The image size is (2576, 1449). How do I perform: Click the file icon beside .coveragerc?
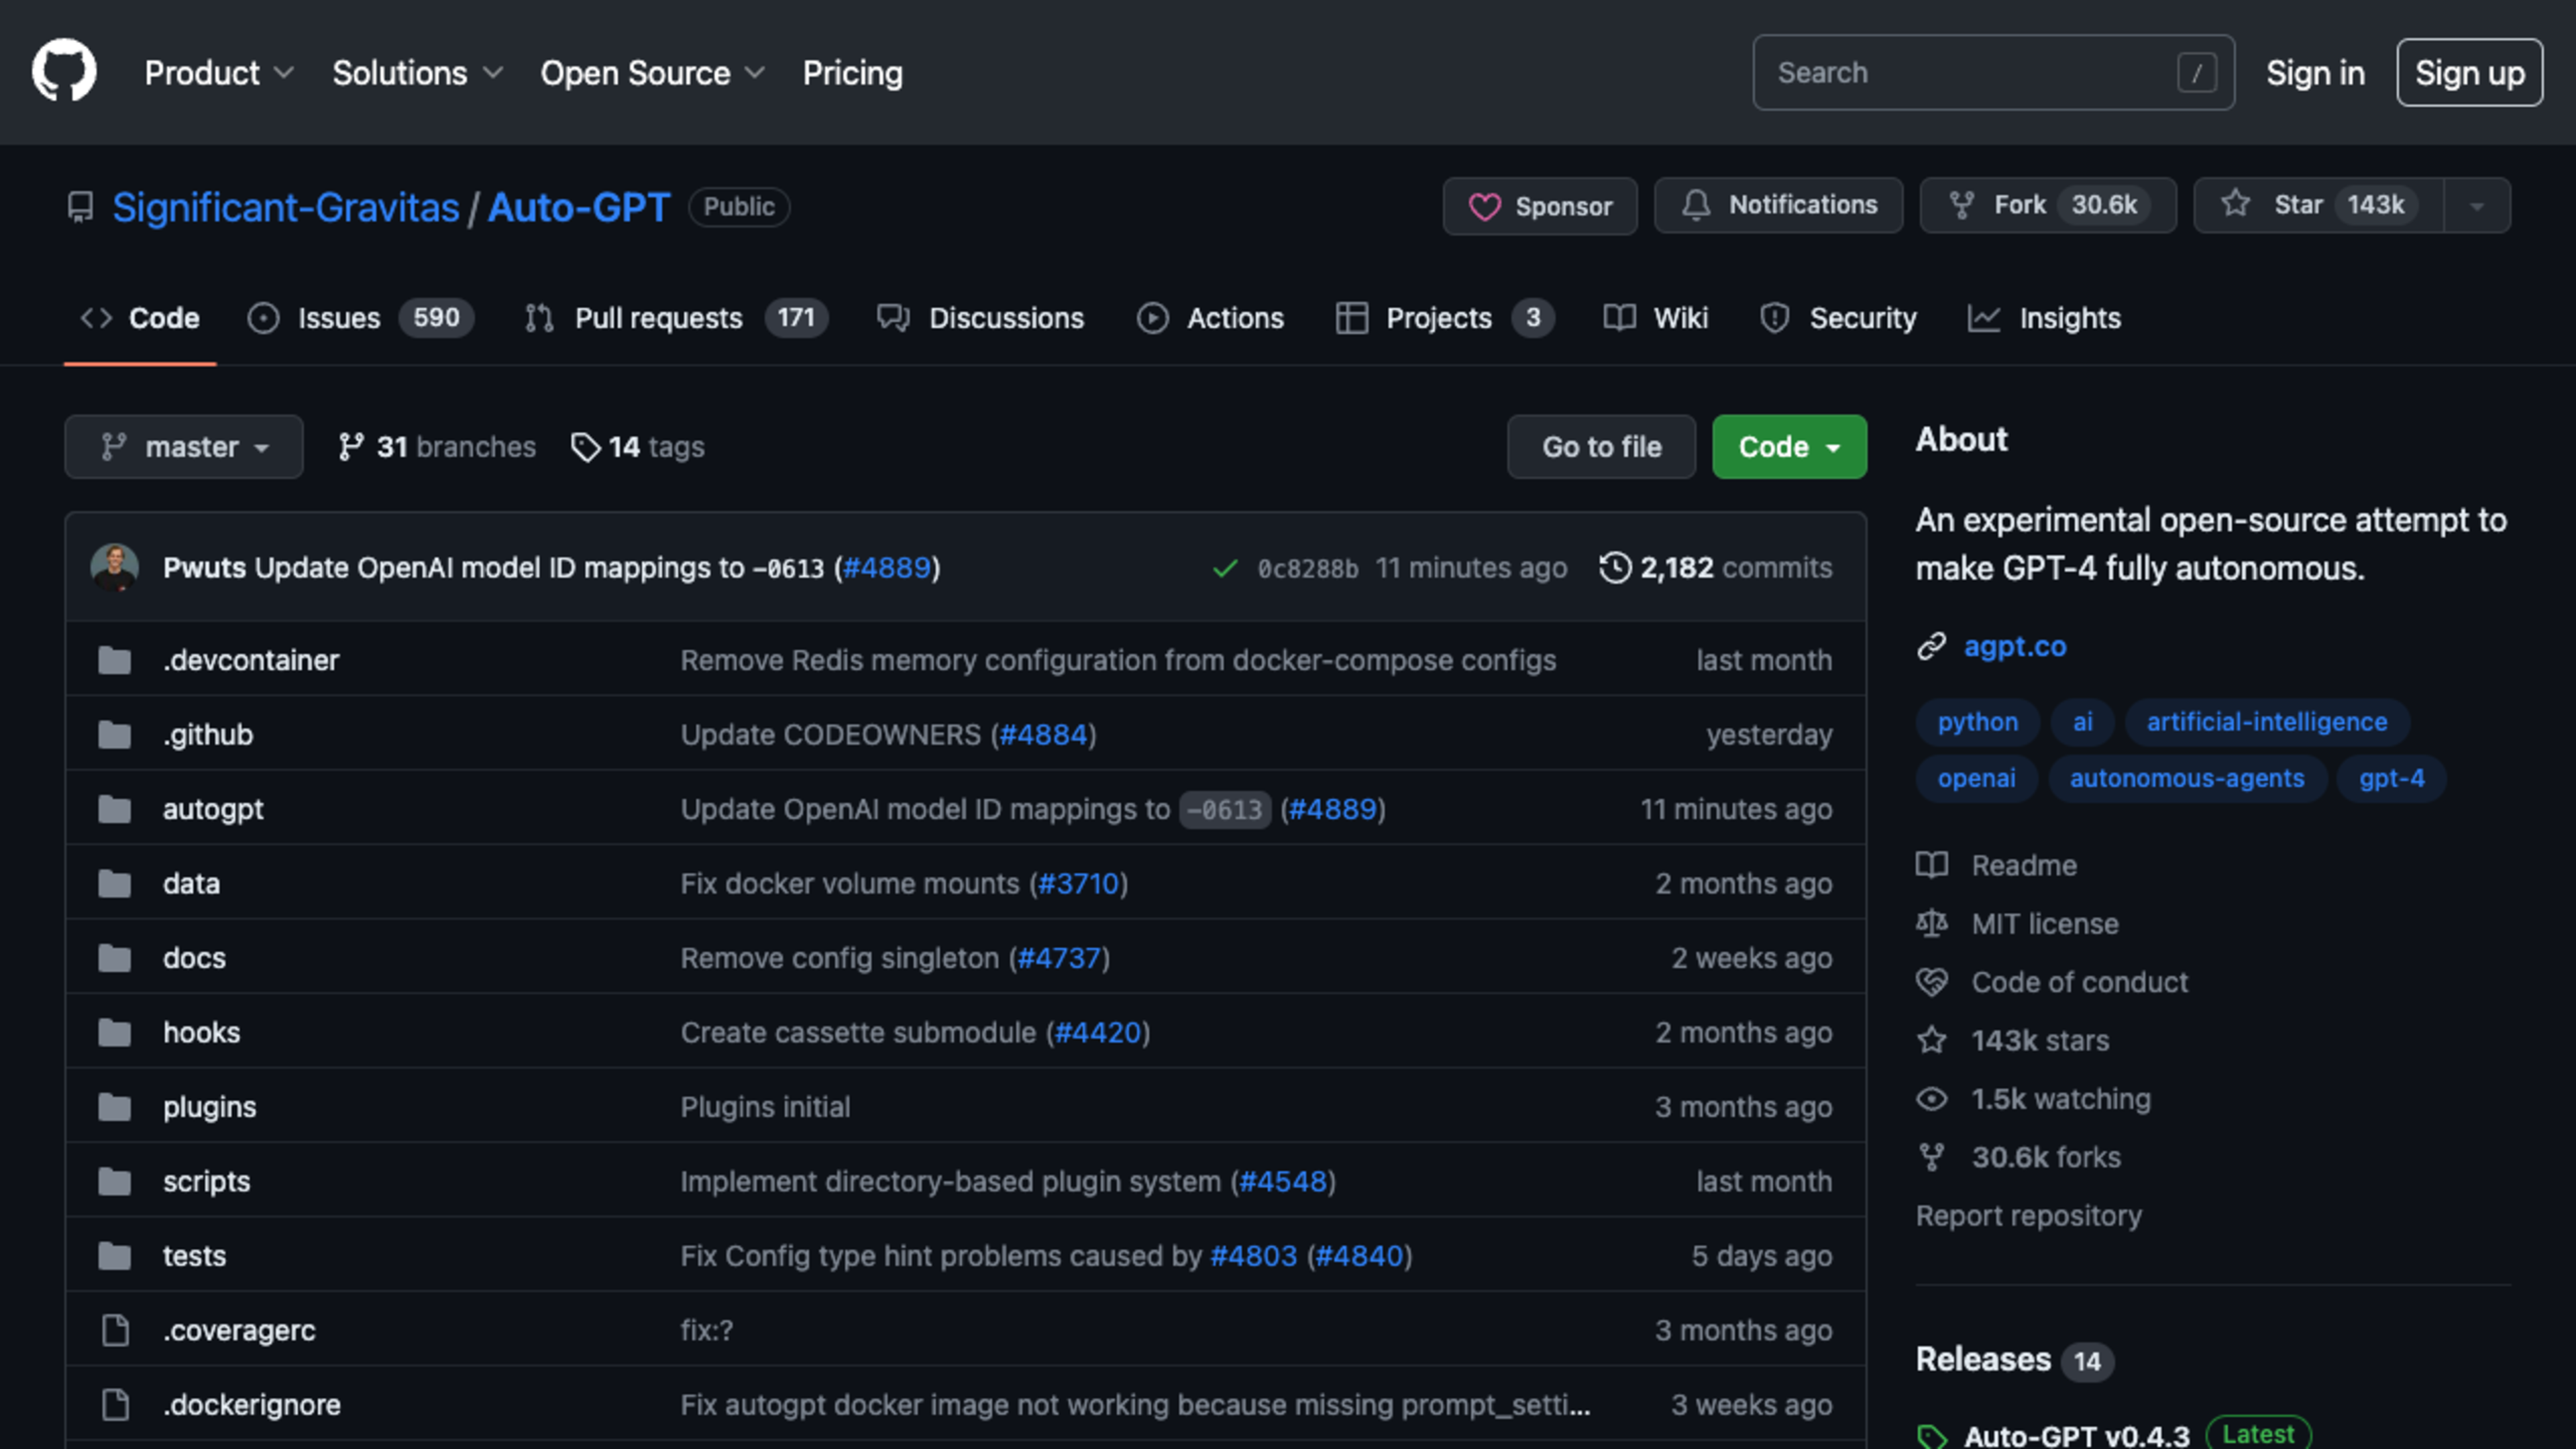(x=116, y=1330)
